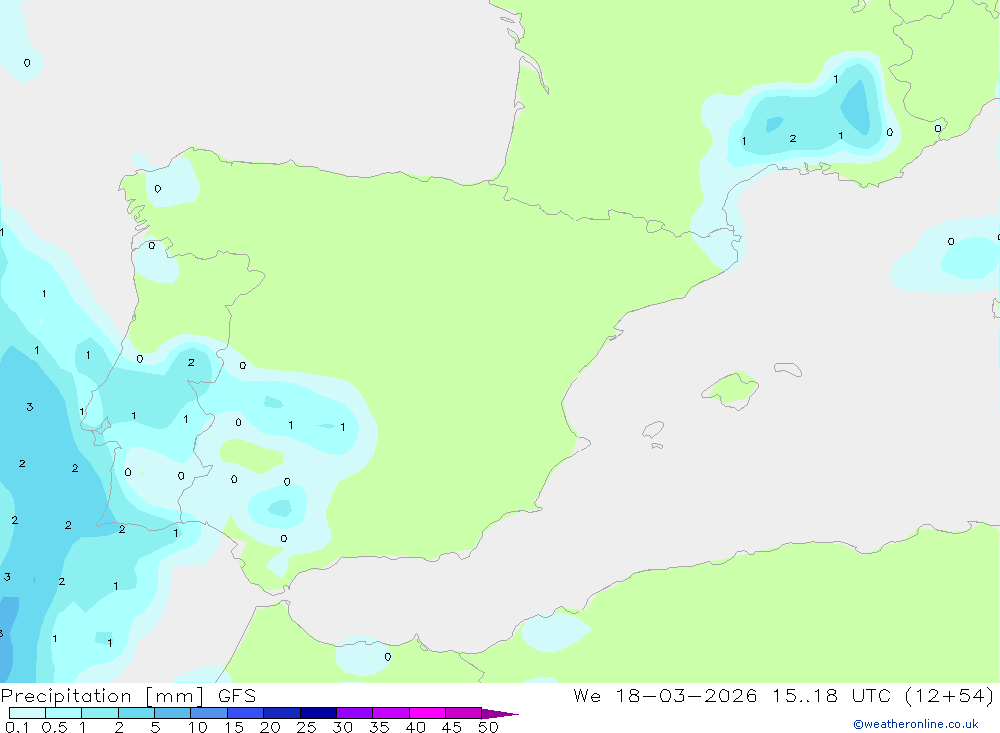Click the '0' value on the Moroccan coast
The height and width of the screenshot is (733, 1000).
coord(388,657)
